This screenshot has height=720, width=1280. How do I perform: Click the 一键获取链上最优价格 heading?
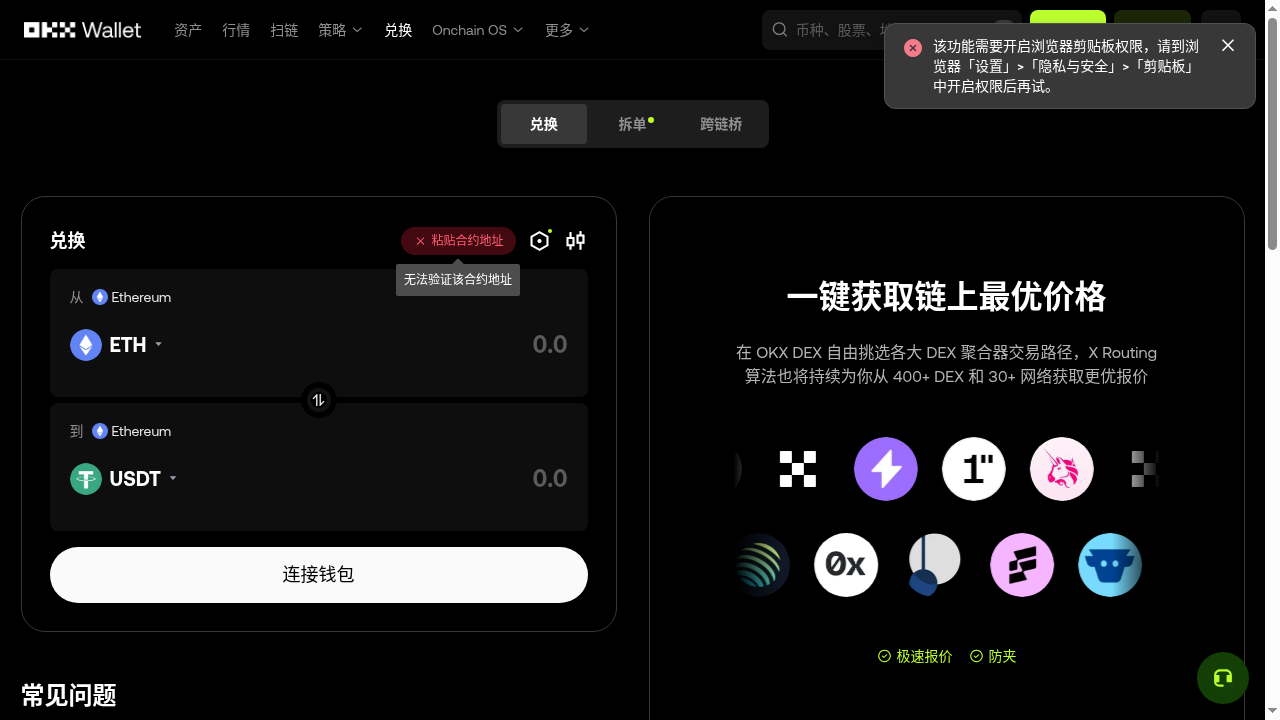[947, 297]
